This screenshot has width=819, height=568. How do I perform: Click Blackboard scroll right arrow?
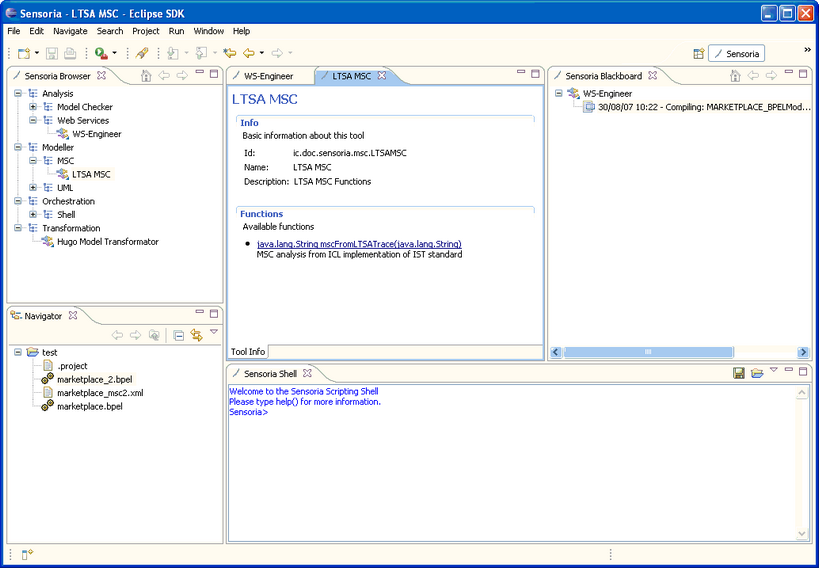coord(803,352)
